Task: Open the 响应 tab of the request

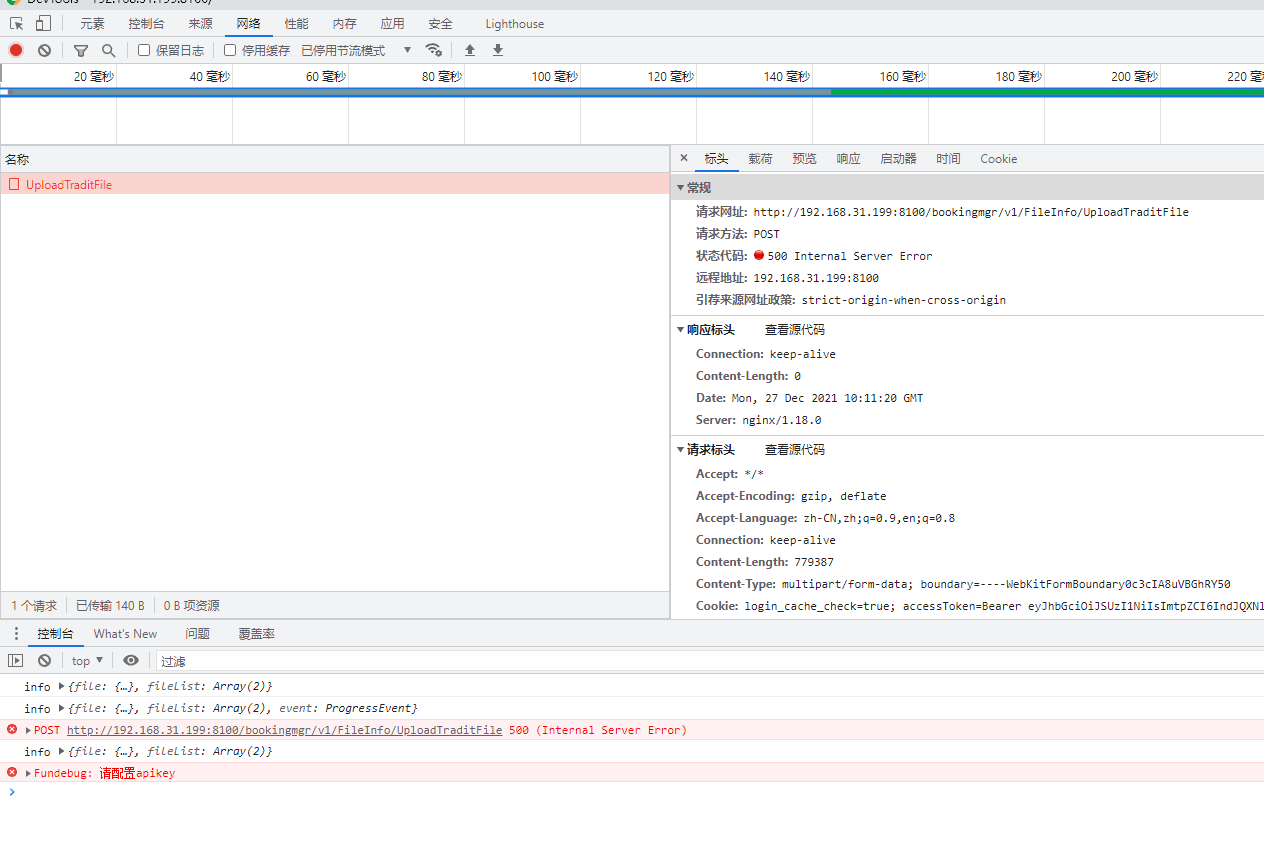Action: (848, 159)
